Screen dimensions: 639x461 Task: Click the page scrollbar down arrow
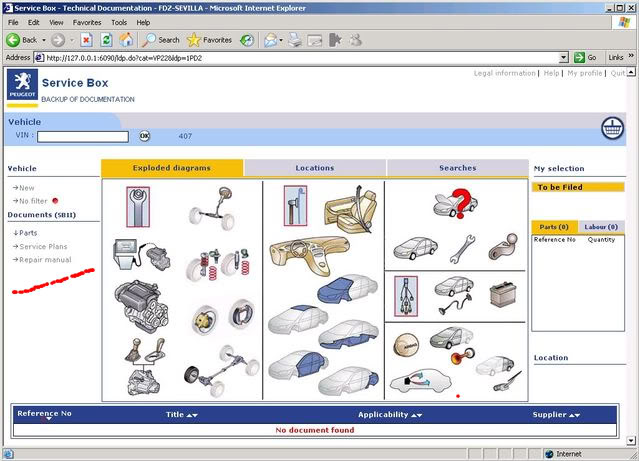pyautogui.click(x=631, y=440)
